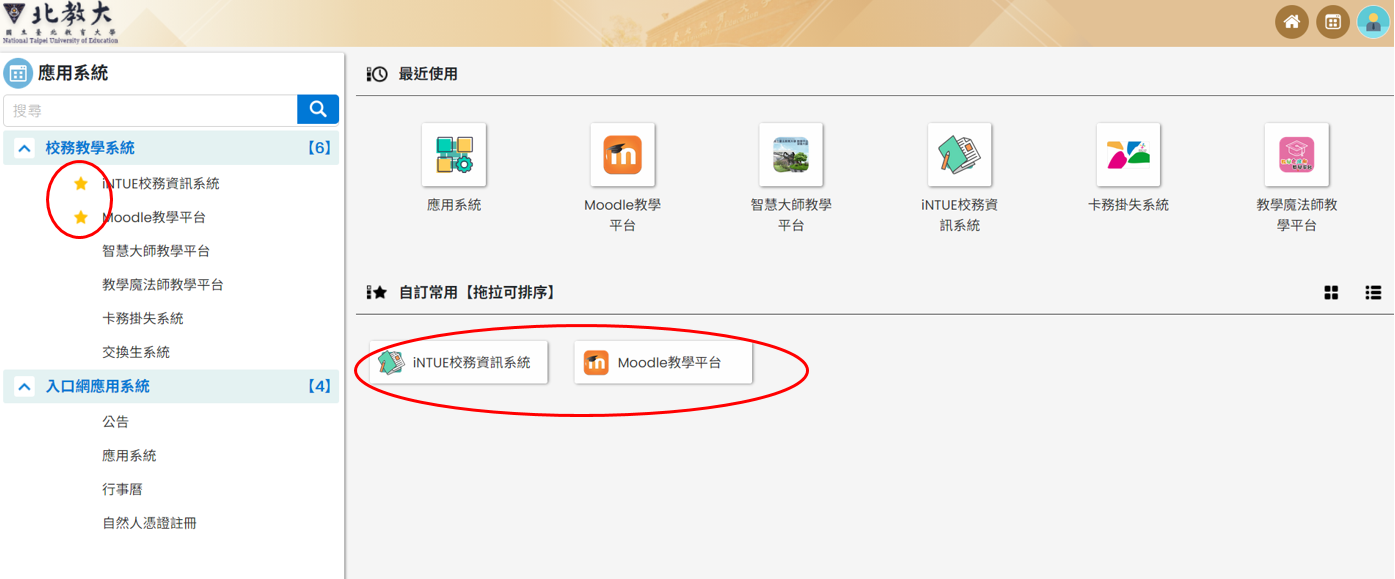Open 卡務掛失系統 in the sidebar
The height and width of the screenshot is (579, 1395).
click(x=143, y=319)
